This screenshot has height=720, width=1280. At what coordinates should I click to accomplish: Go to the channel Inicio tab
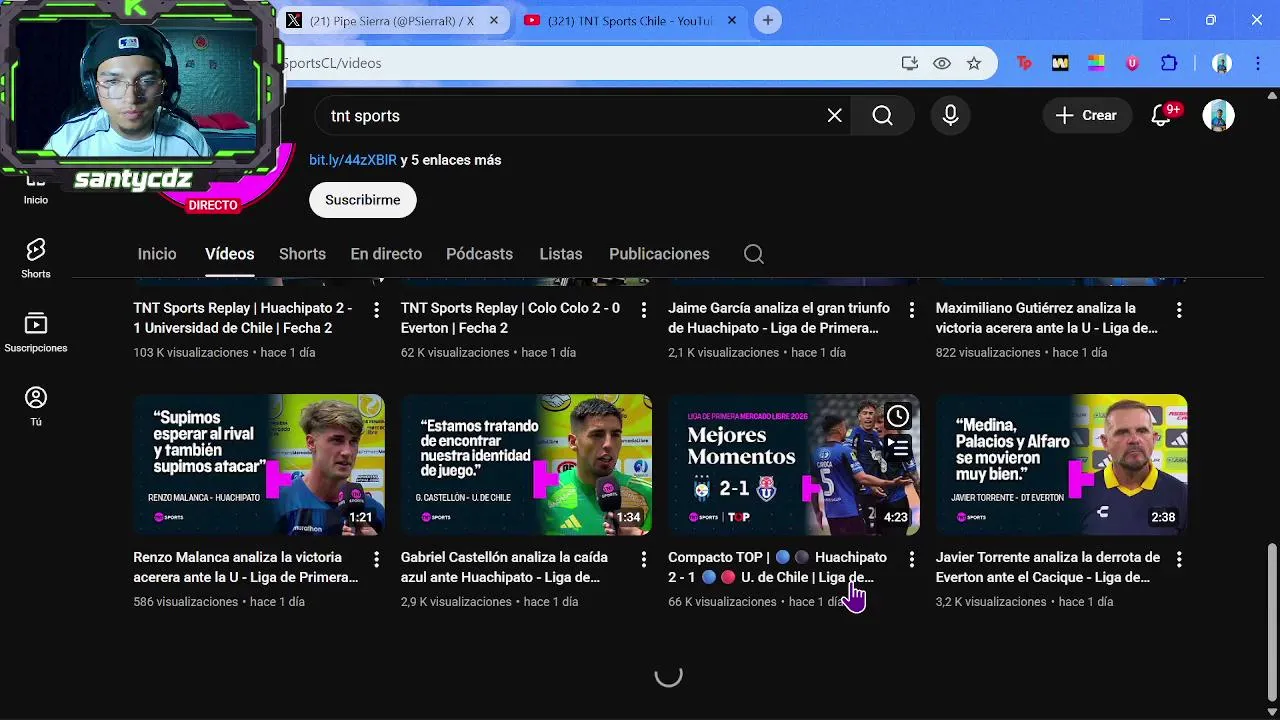pyautogui.click(x=157, y=254)
